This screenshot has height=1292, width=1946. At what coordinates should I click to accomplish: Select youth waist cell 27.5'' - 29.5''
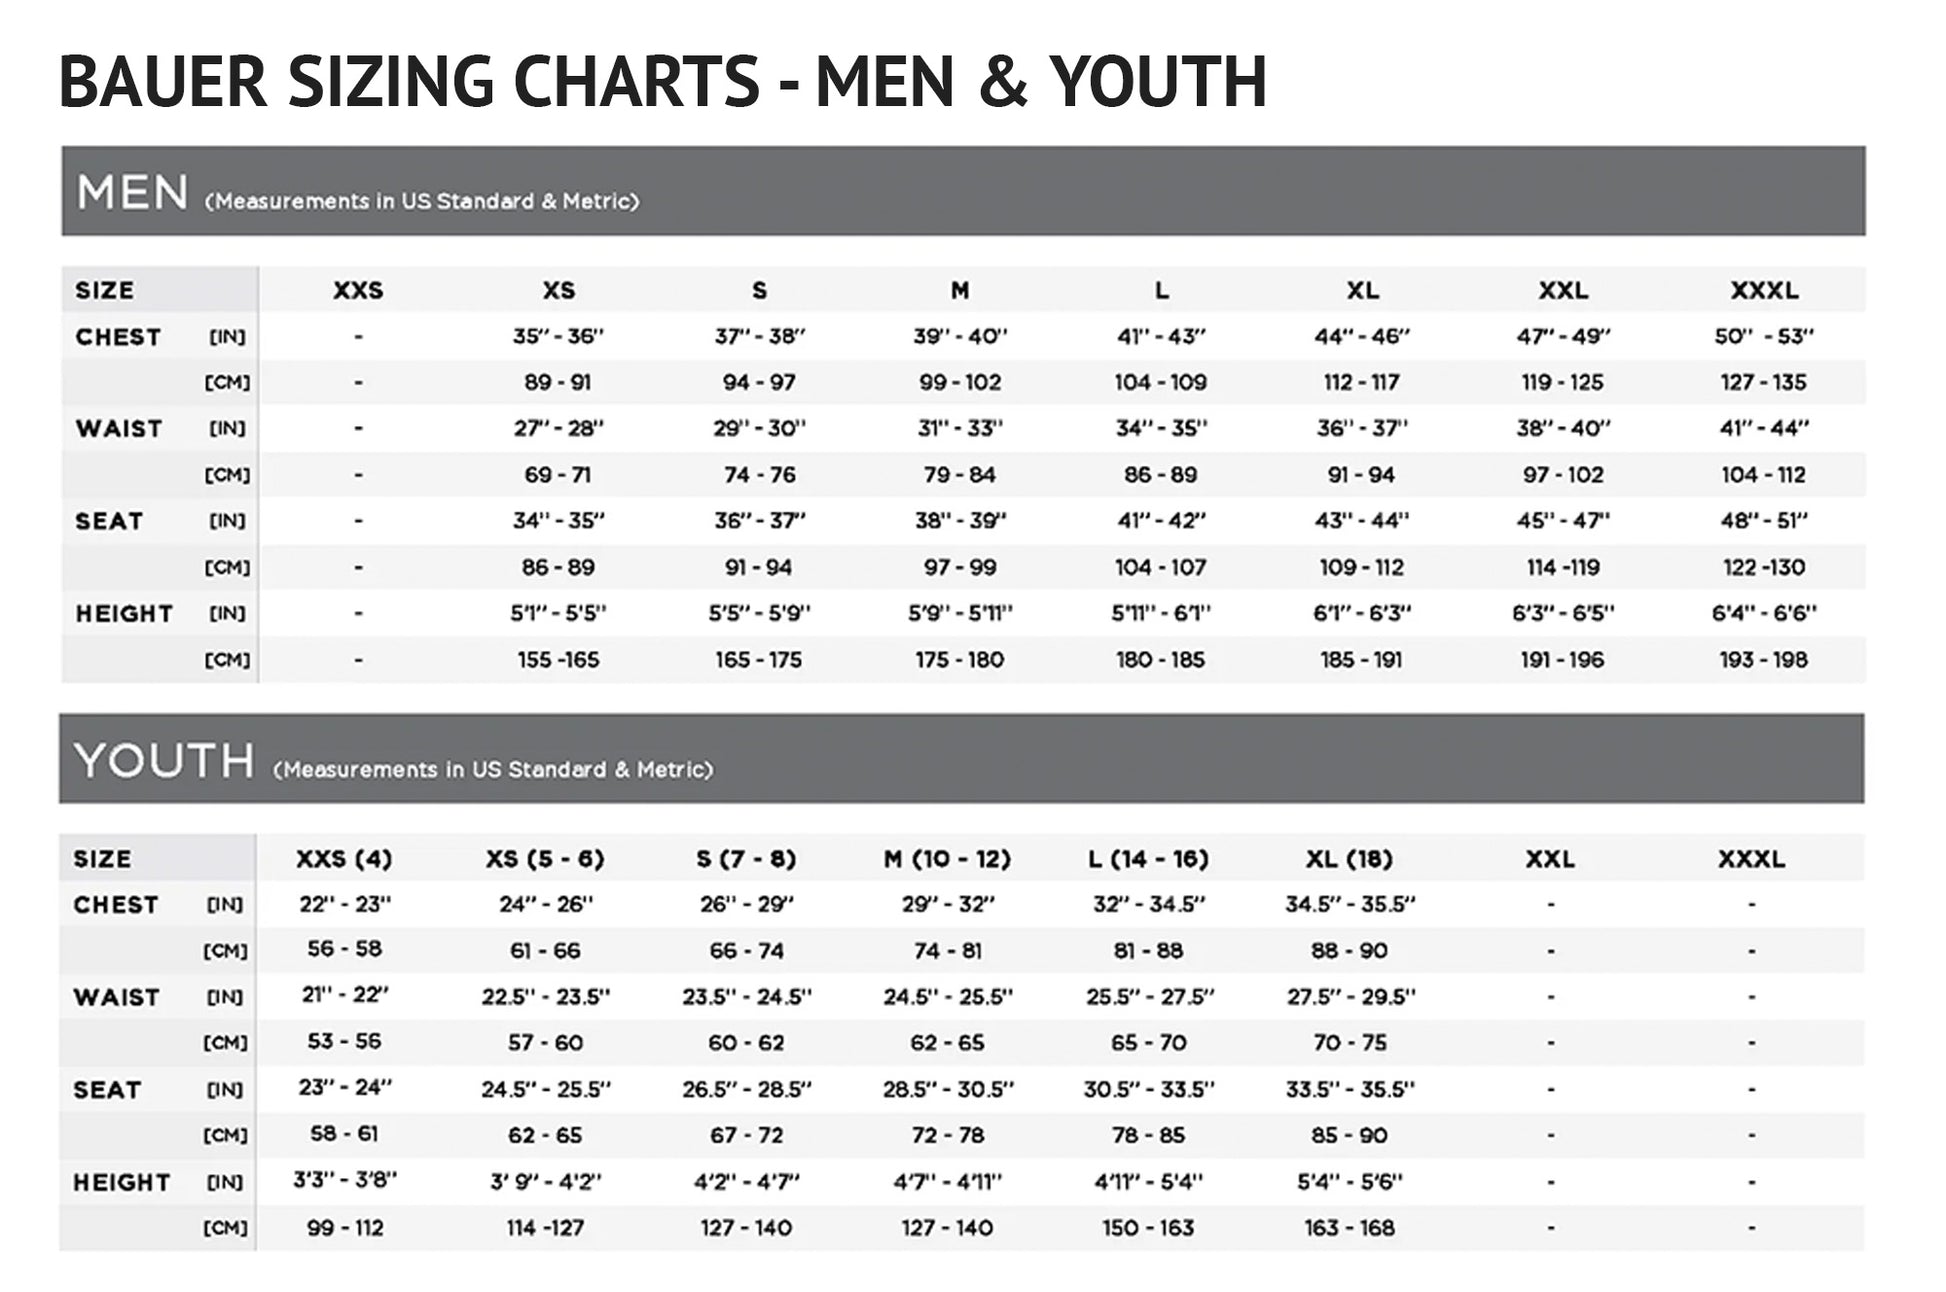1350,997
